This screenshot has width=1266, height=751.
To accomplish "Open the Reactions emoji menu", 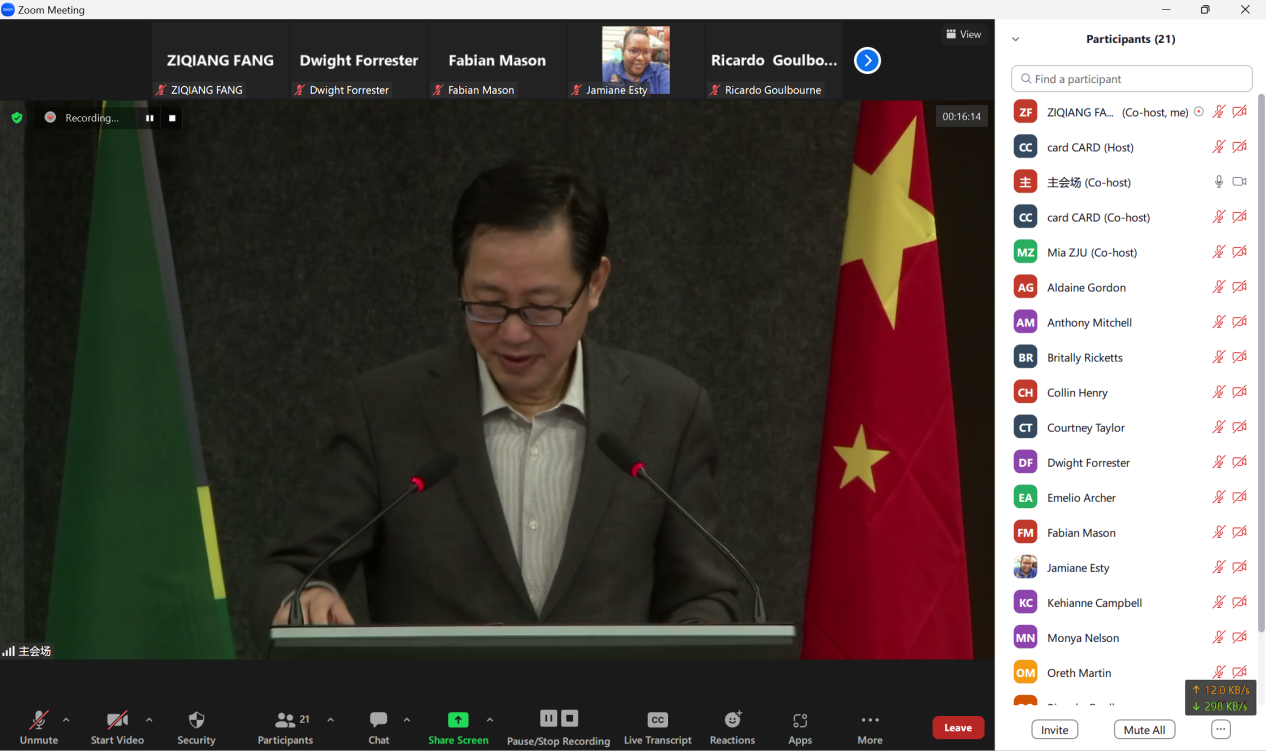I will click(732, 720).
